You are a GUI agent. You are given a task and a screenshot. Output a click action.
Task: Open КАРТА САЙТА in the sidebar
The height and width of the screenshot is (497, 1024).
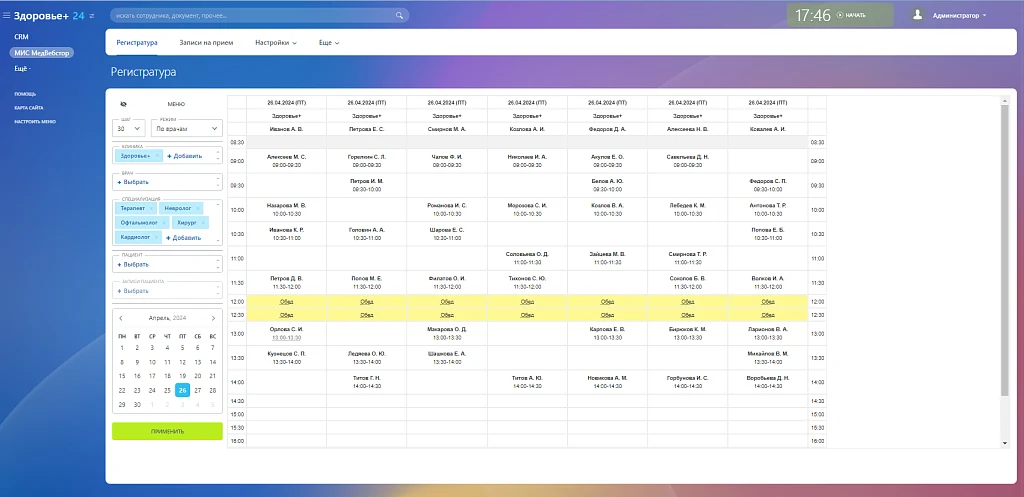coord(29,108)
